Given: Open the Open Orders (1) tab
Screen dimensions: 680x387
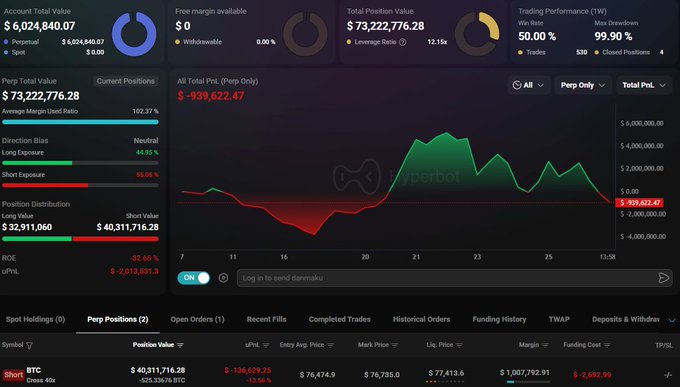Looking at the screenshot, I should (197, 319).
